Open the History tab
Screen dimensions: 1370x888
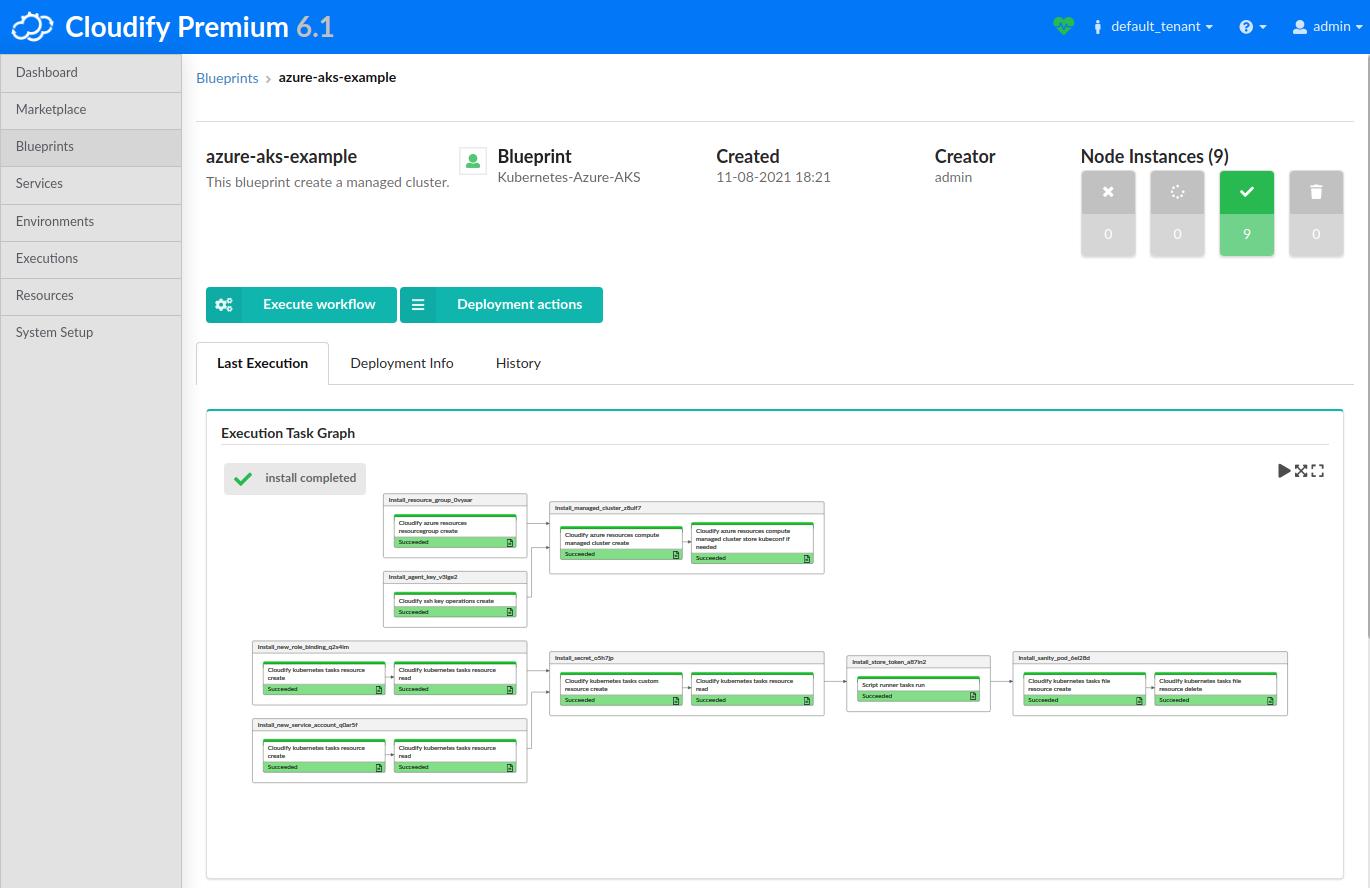518,363
